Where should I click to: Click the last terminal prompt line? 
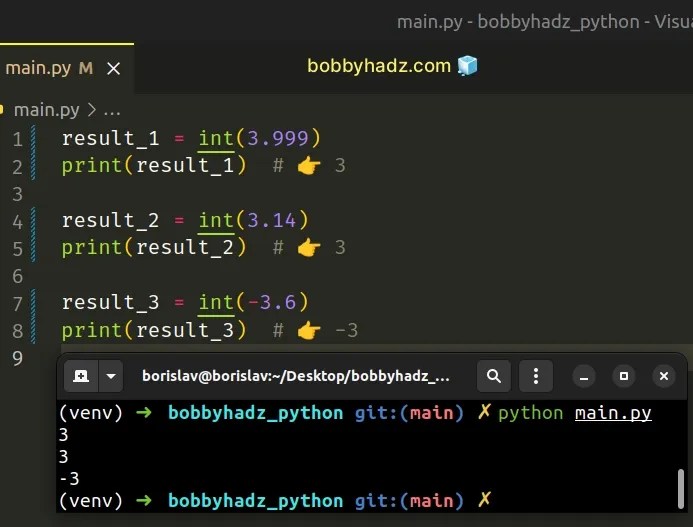coord(274,501)
